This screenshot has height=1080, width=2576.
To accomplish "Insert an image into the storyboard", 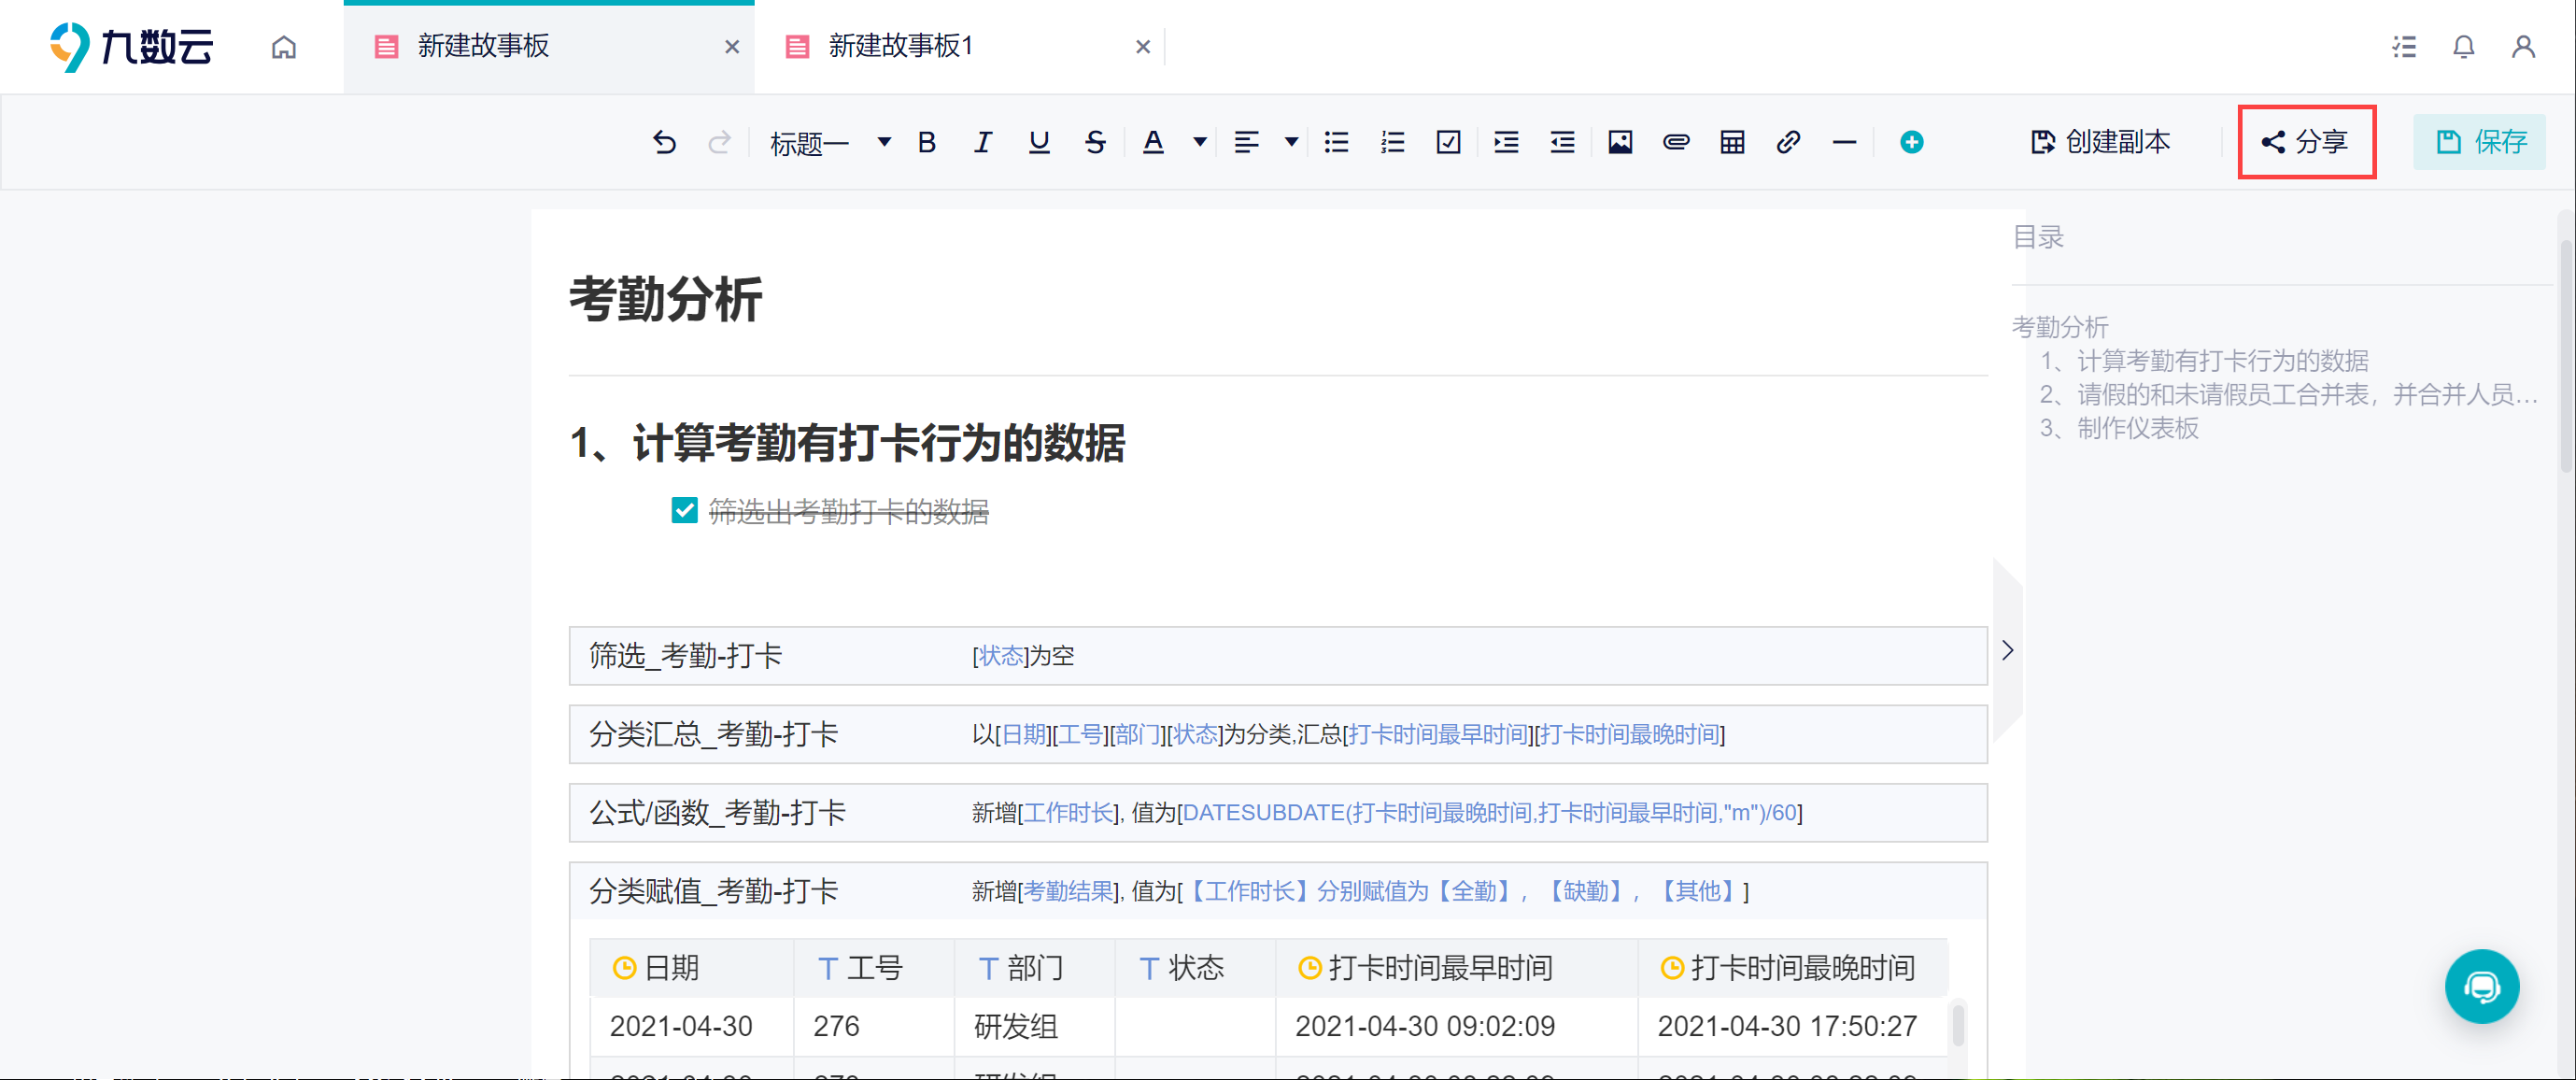I will 1620,142.
